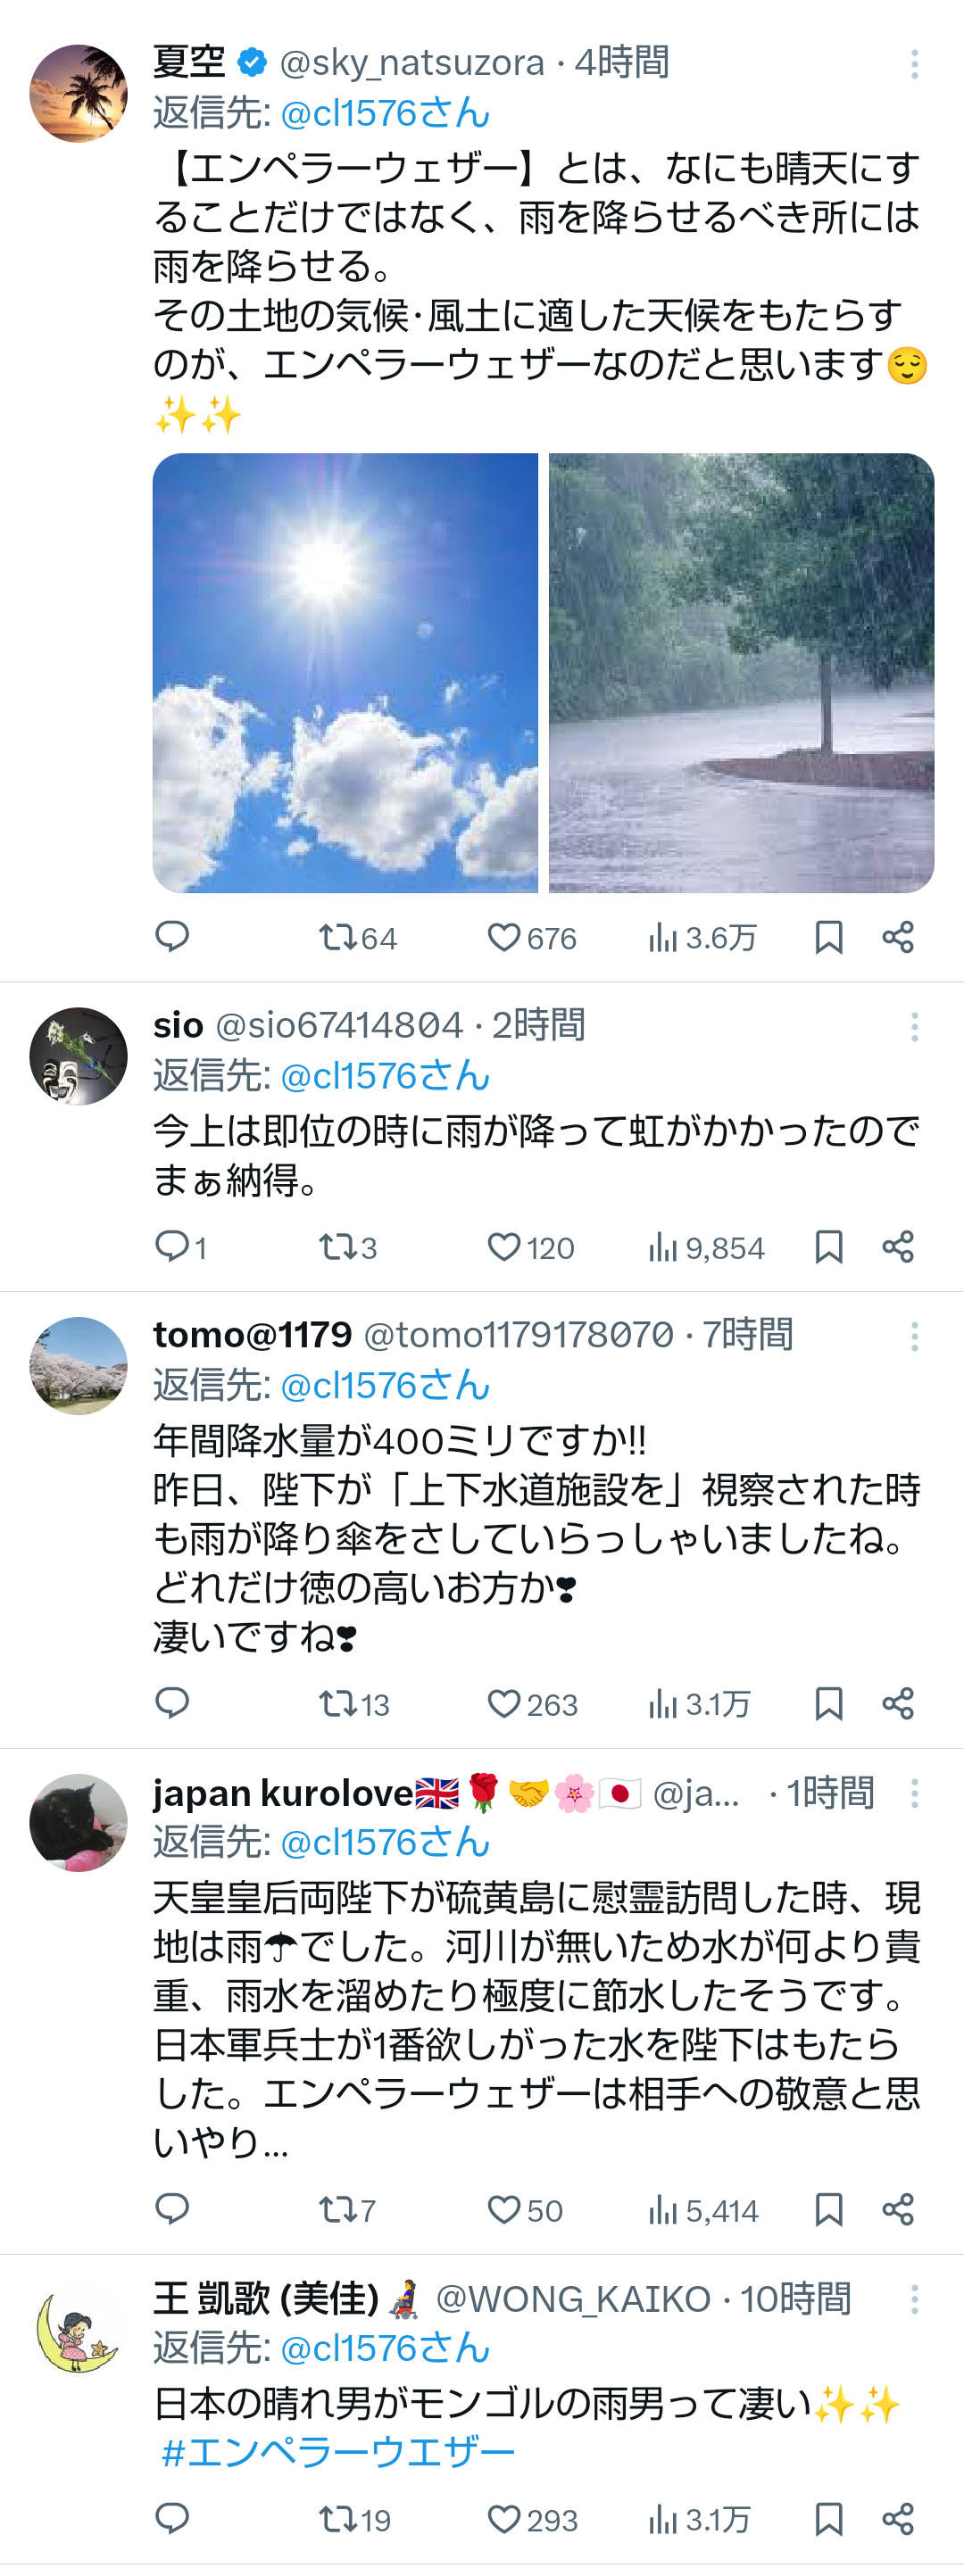Reply to japan kurolove's tweet

click(x=172, y=2209)
